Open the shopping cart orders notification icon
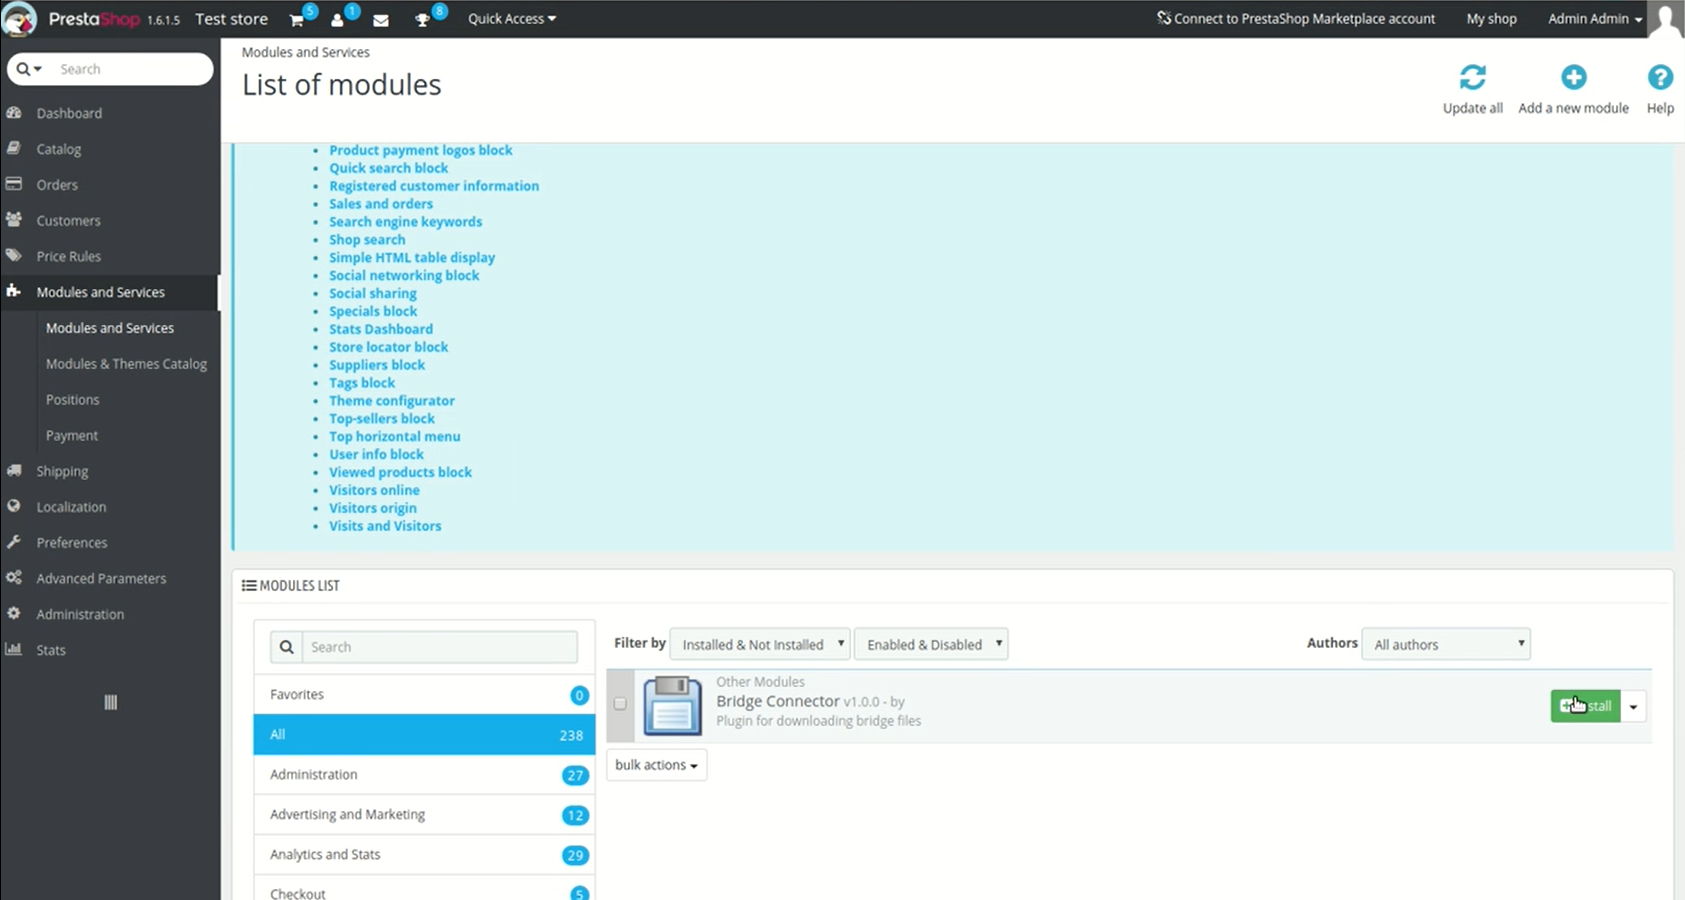 click(297, 20)
